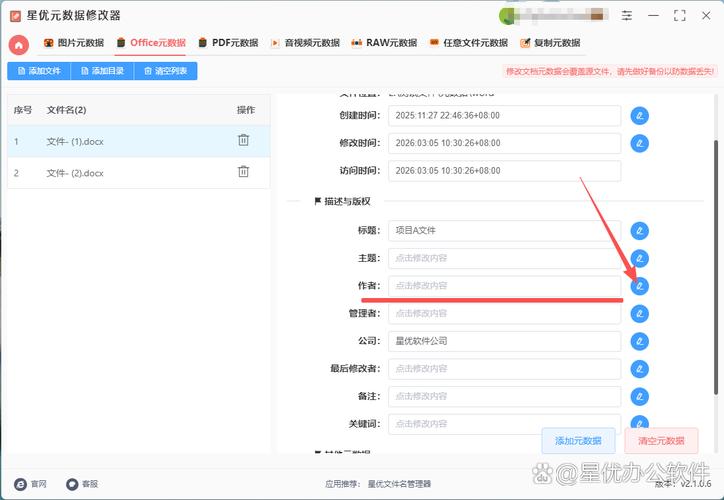The image size is (724, 500).
Task: Click the 添加文件 button
Action: 39,71
